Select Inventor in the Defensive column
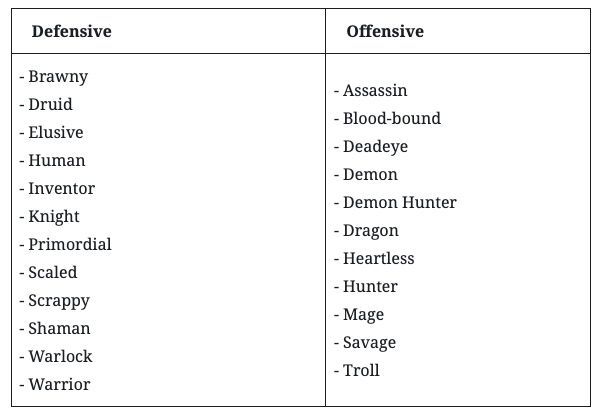Viewport: 600px width, 415px height. click(x=57, y=188)
